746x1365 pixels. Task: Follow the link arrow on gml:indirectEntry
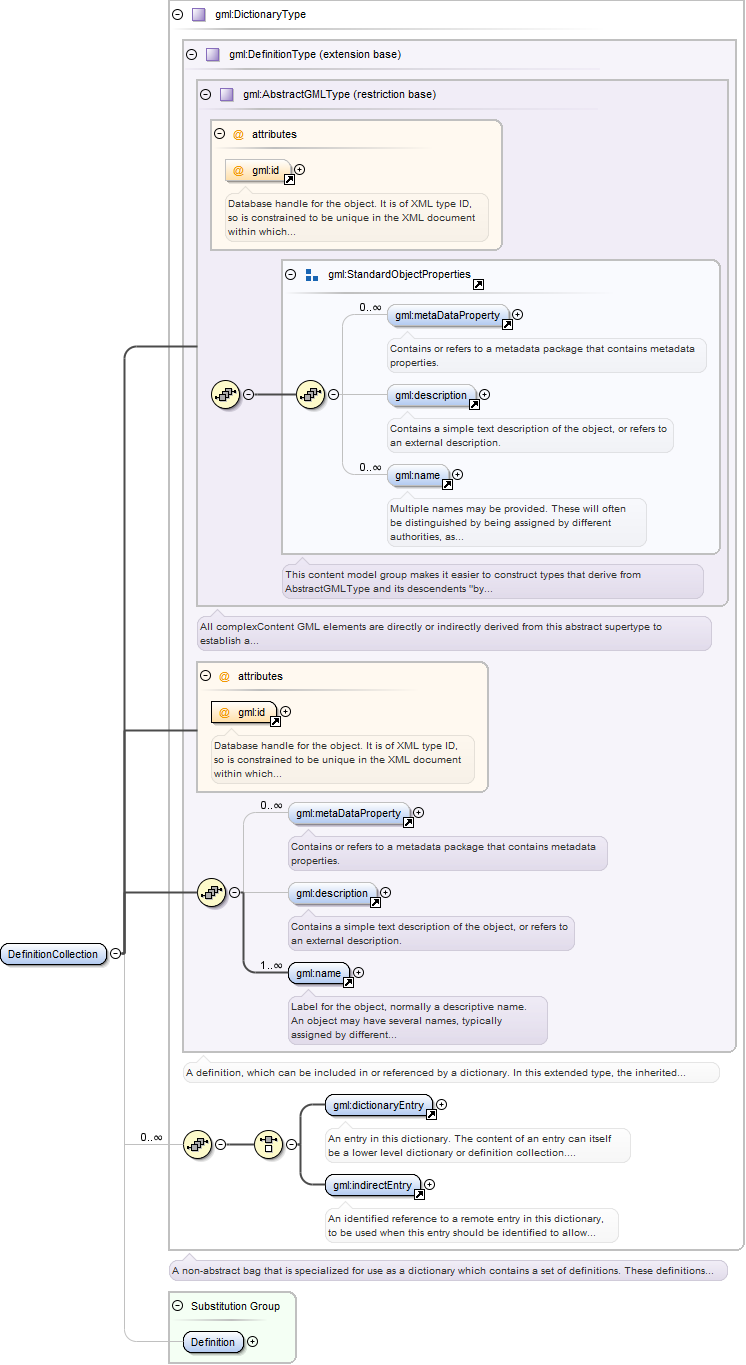[x=419, y=1194]
